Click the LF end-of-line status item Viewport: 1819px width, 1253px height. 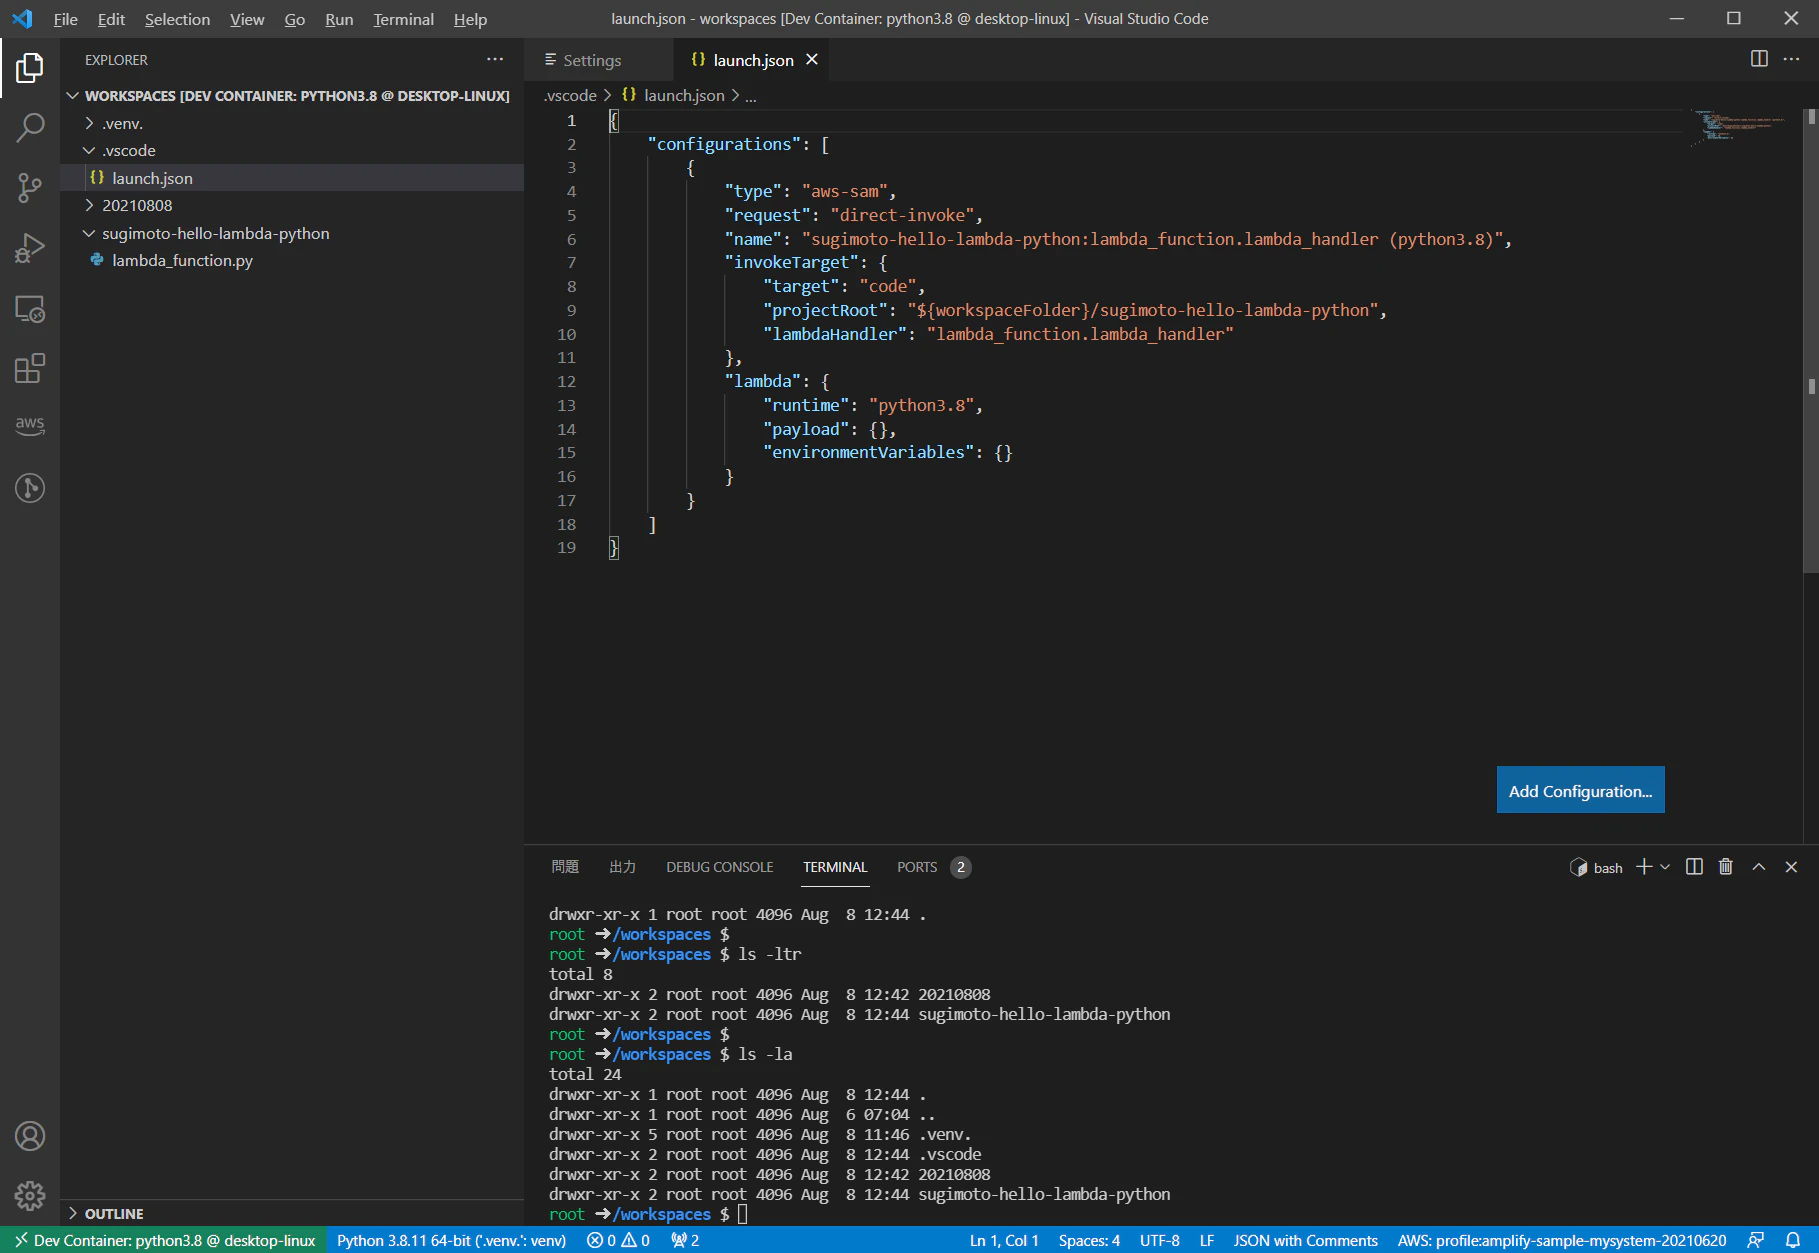[x=1207, y=1240]
